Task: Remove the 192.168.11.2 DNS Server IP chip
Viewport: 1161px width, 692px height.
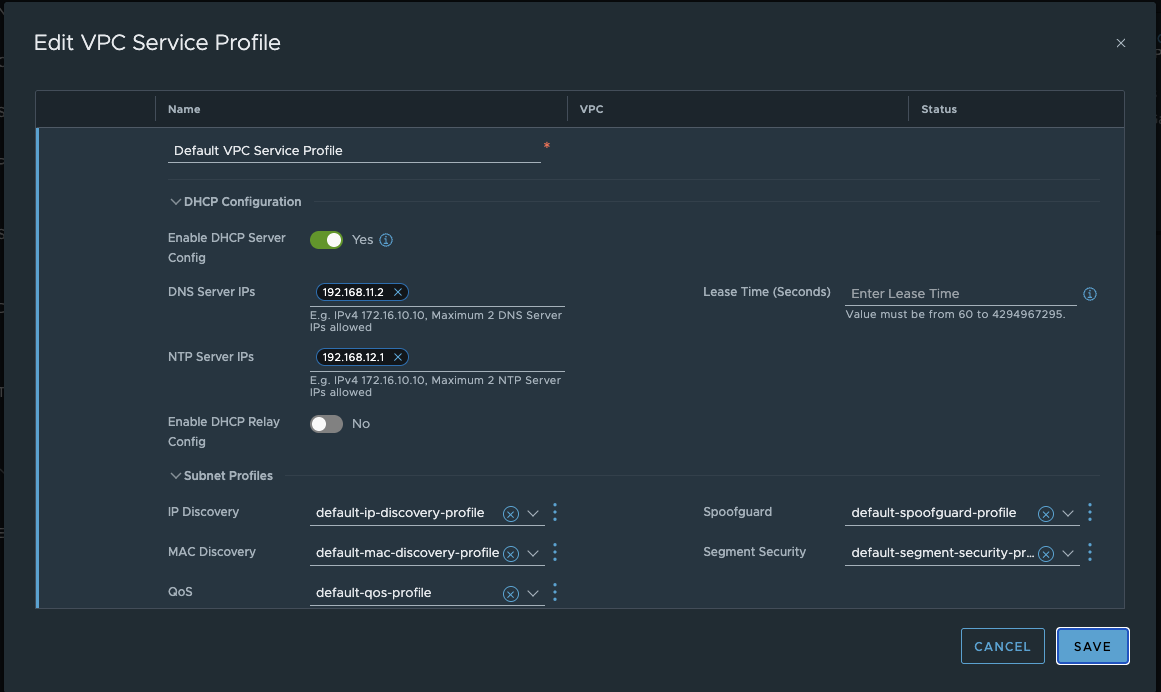Action: click(x=397, y=291)
